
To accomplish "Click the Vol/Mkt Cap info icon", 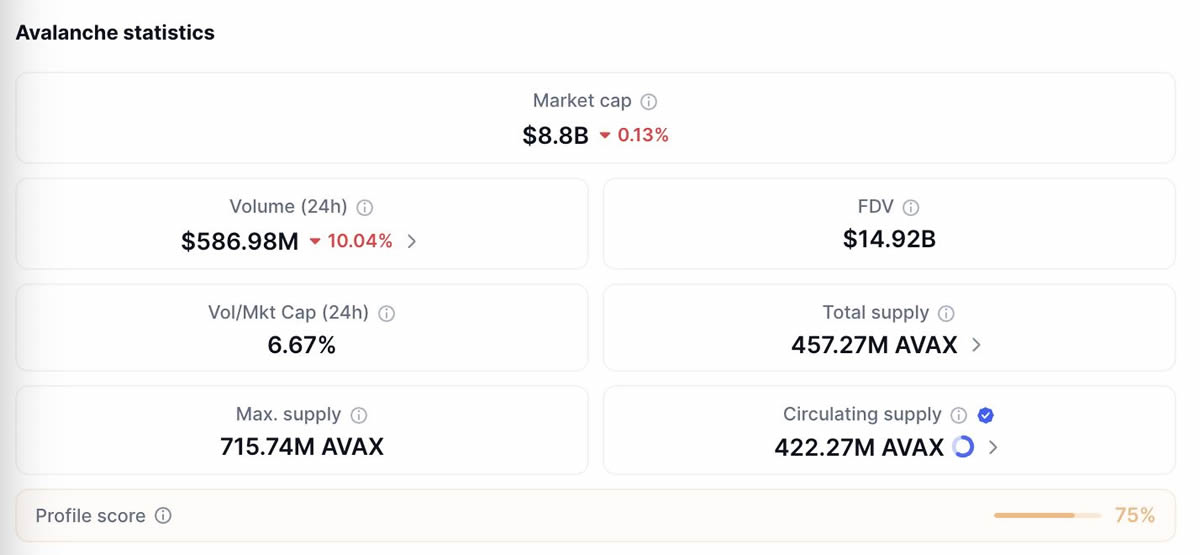I will click(387, 313).
